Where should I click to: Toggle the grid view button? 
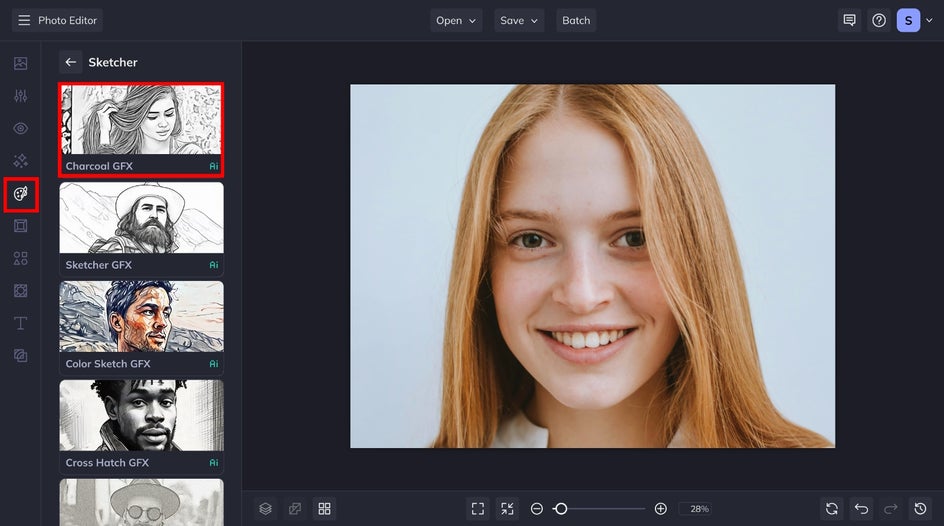click(324, 509)
